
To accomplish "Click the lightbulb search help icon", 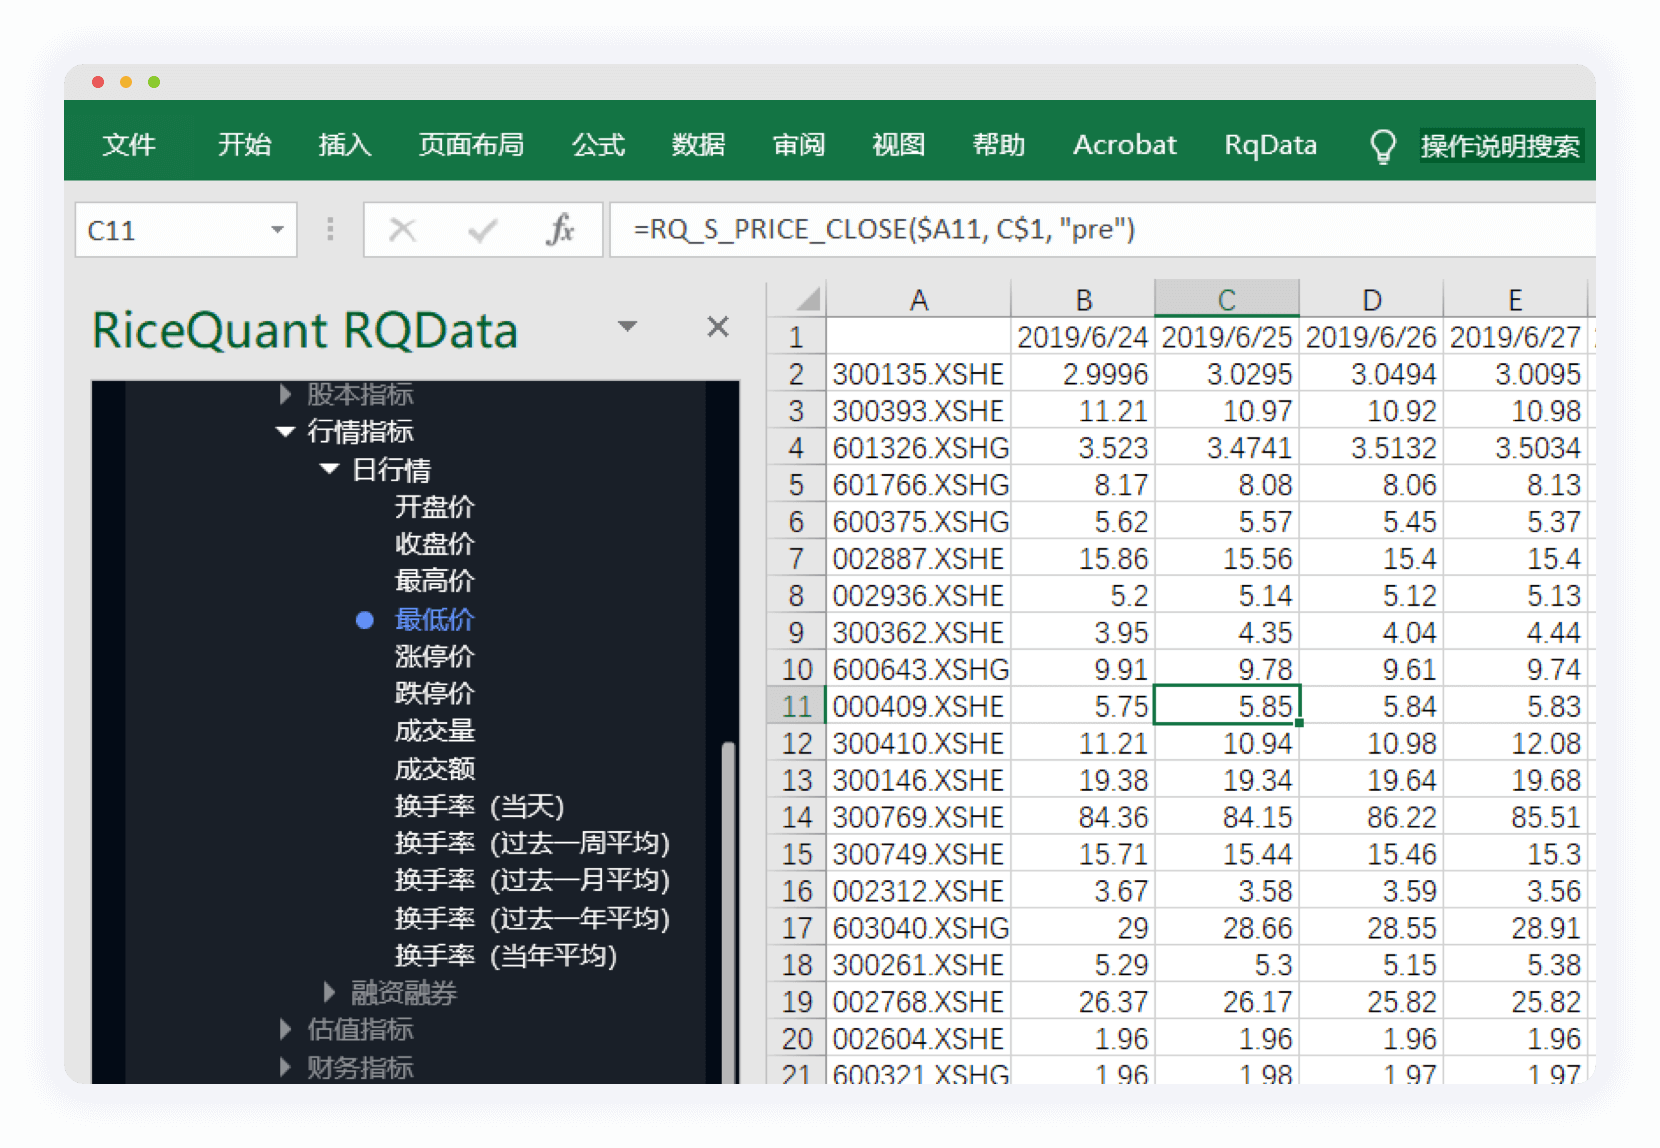I will point(1382,146).
